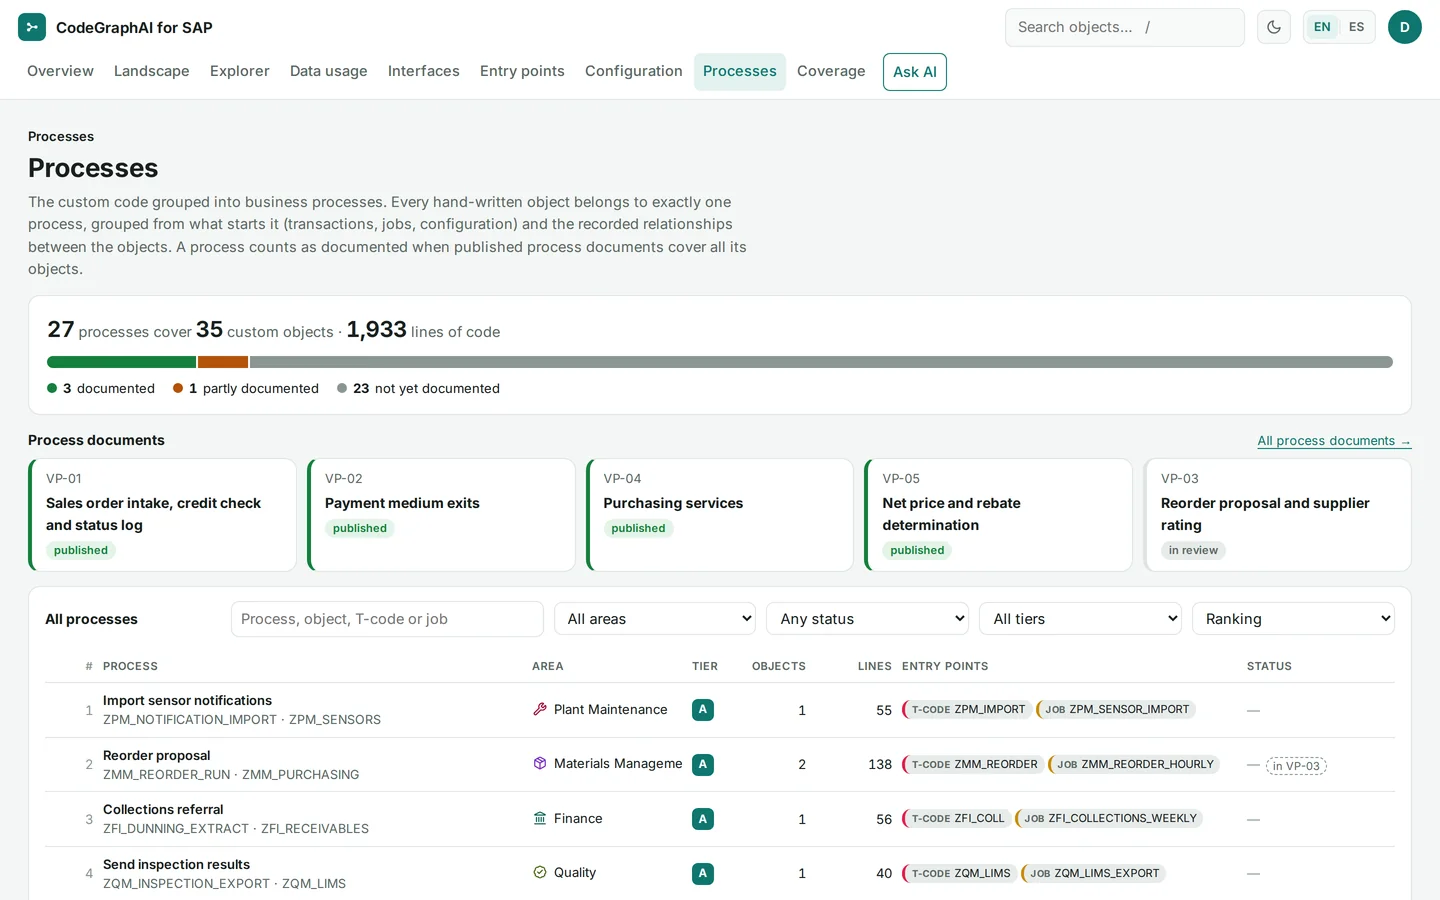The height and width of the screenshot is (900, 1440).
Task: Toggle dark mode with the moon icon
Action: [1274, 27]
